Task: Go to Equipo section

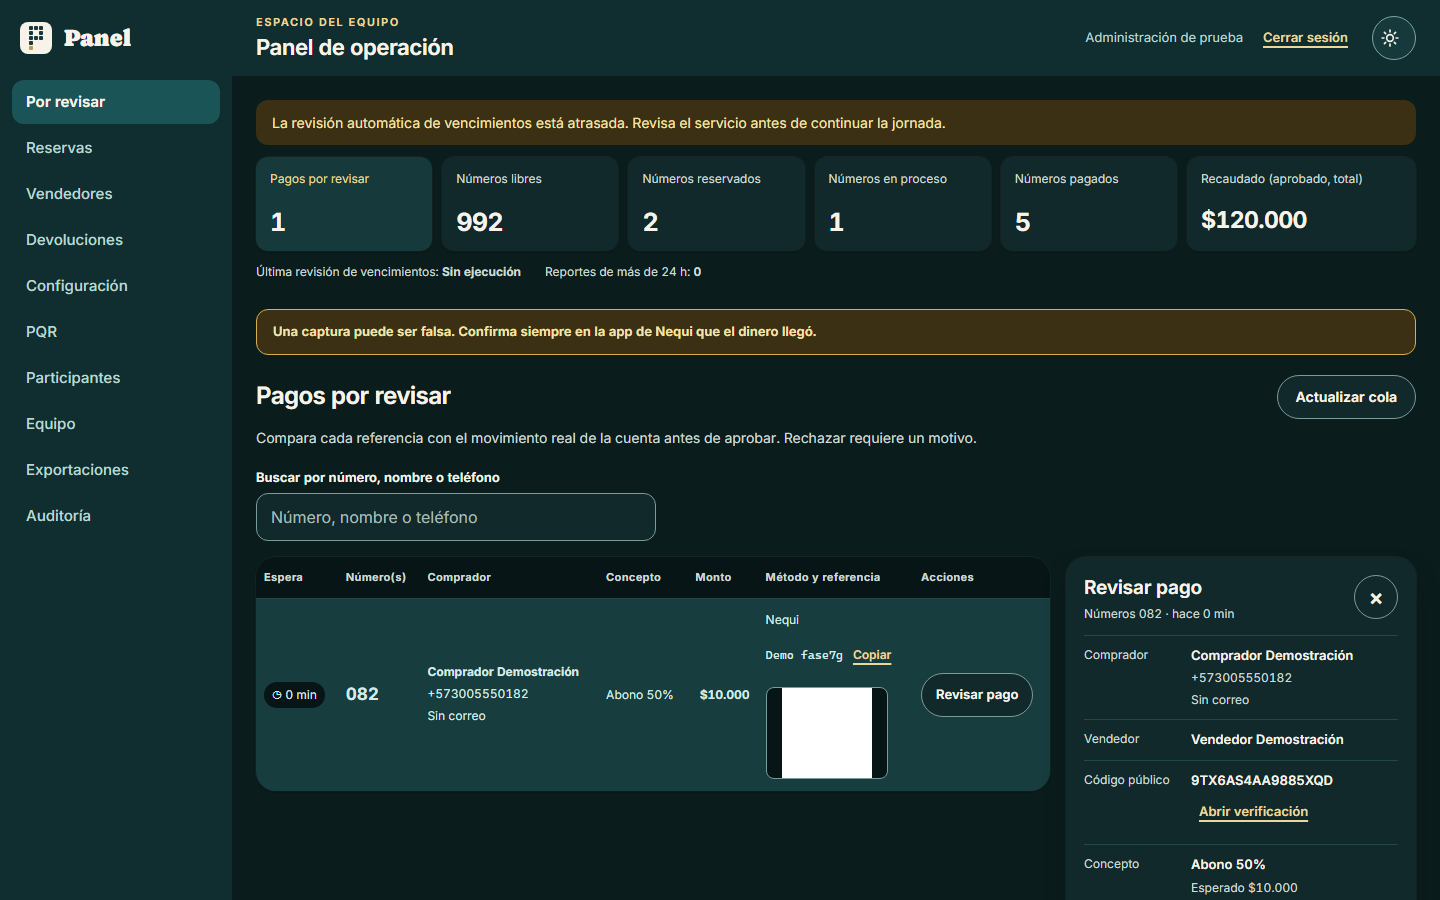Action: coord(116,424)
